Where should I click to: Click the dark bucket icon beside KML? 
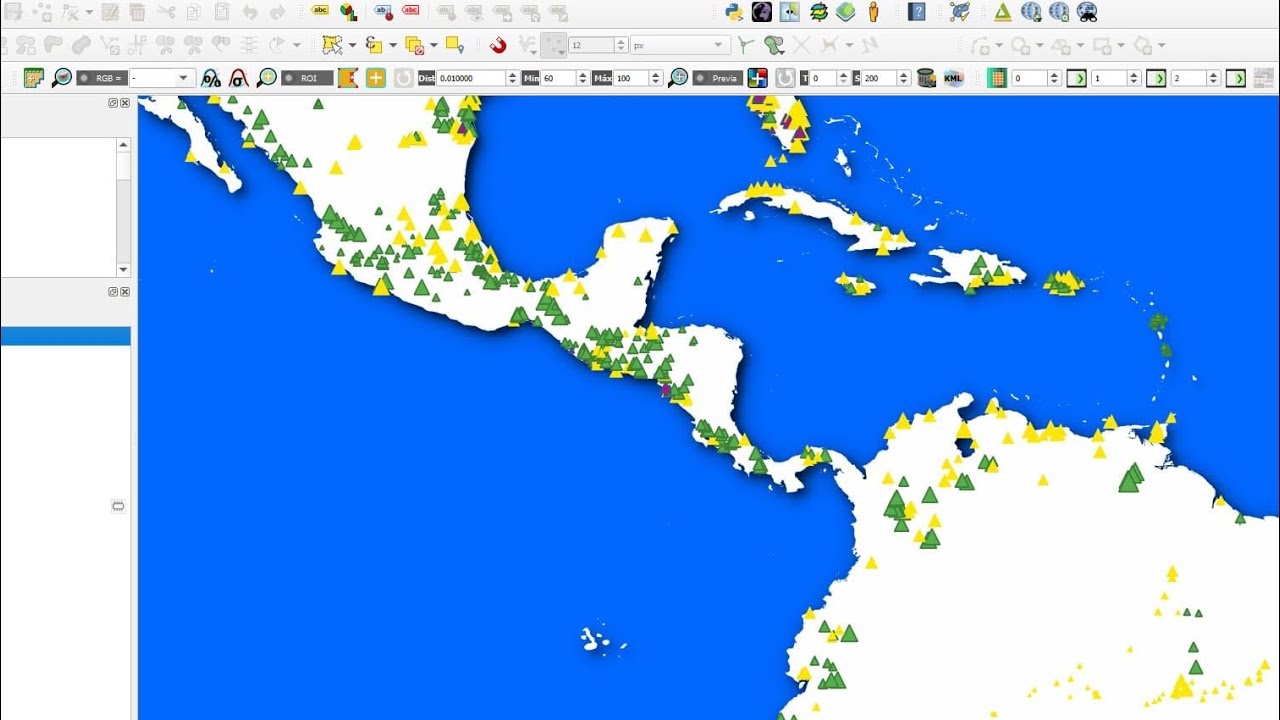926,78
